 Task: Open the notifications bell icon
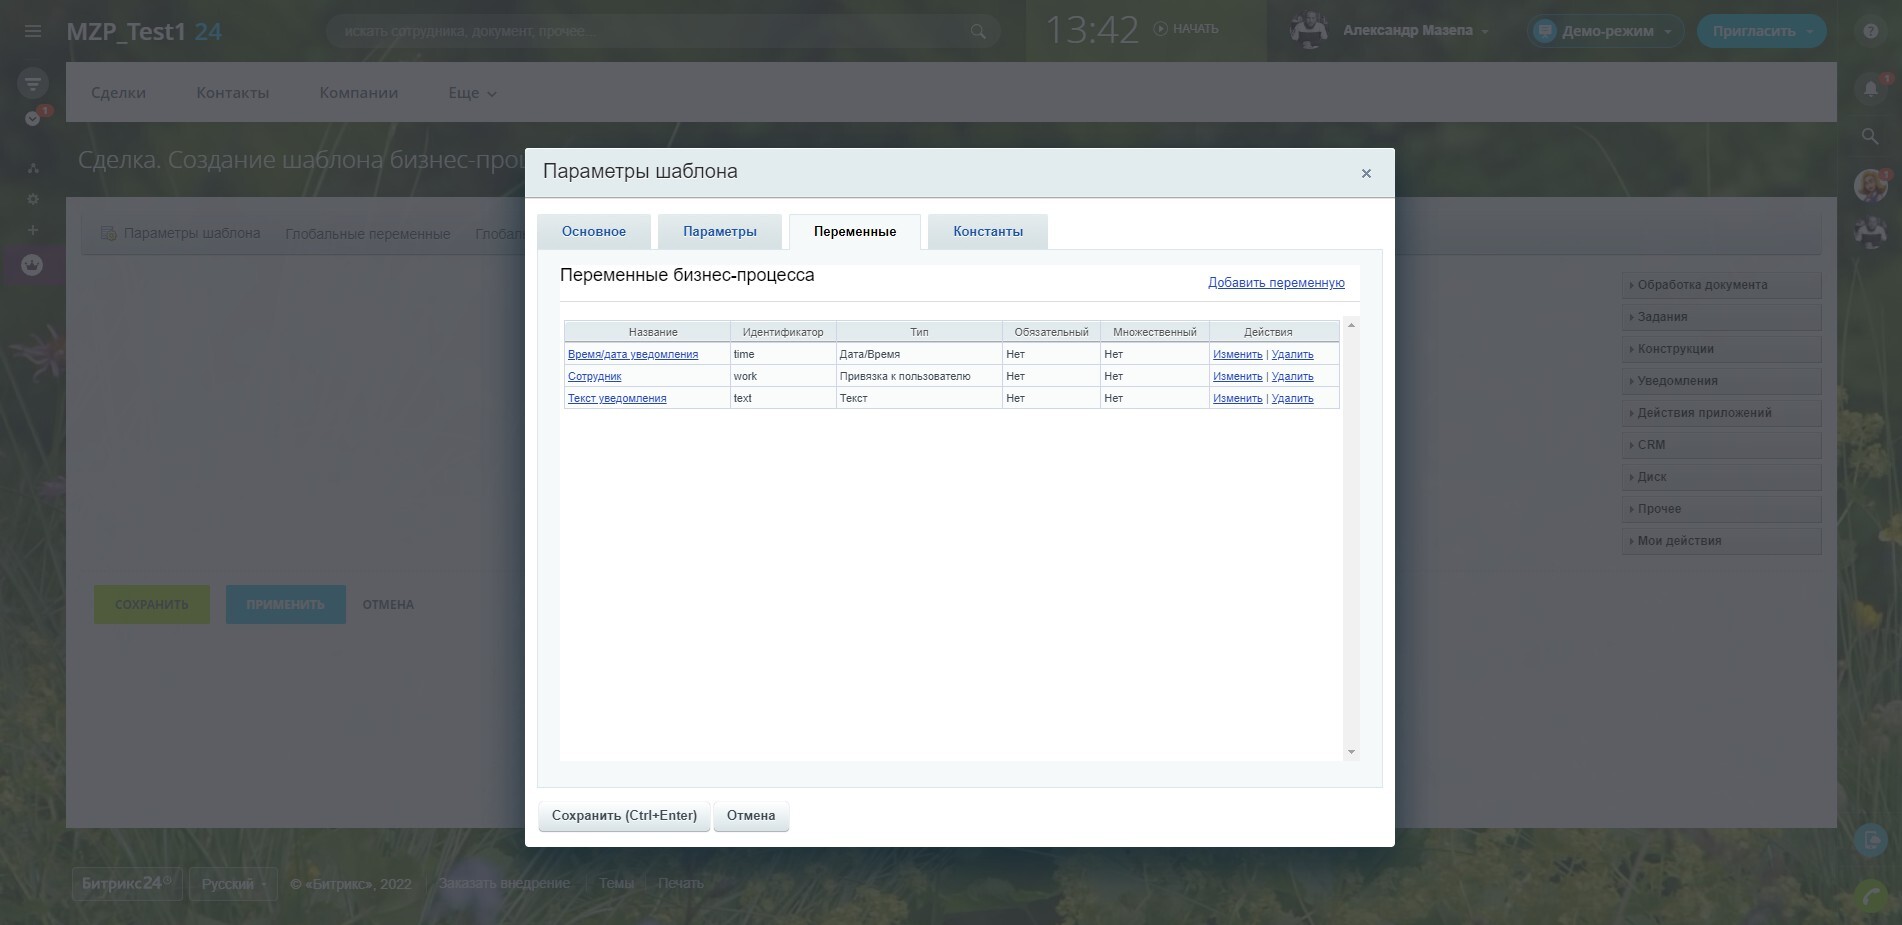(x=1870, y=89)
